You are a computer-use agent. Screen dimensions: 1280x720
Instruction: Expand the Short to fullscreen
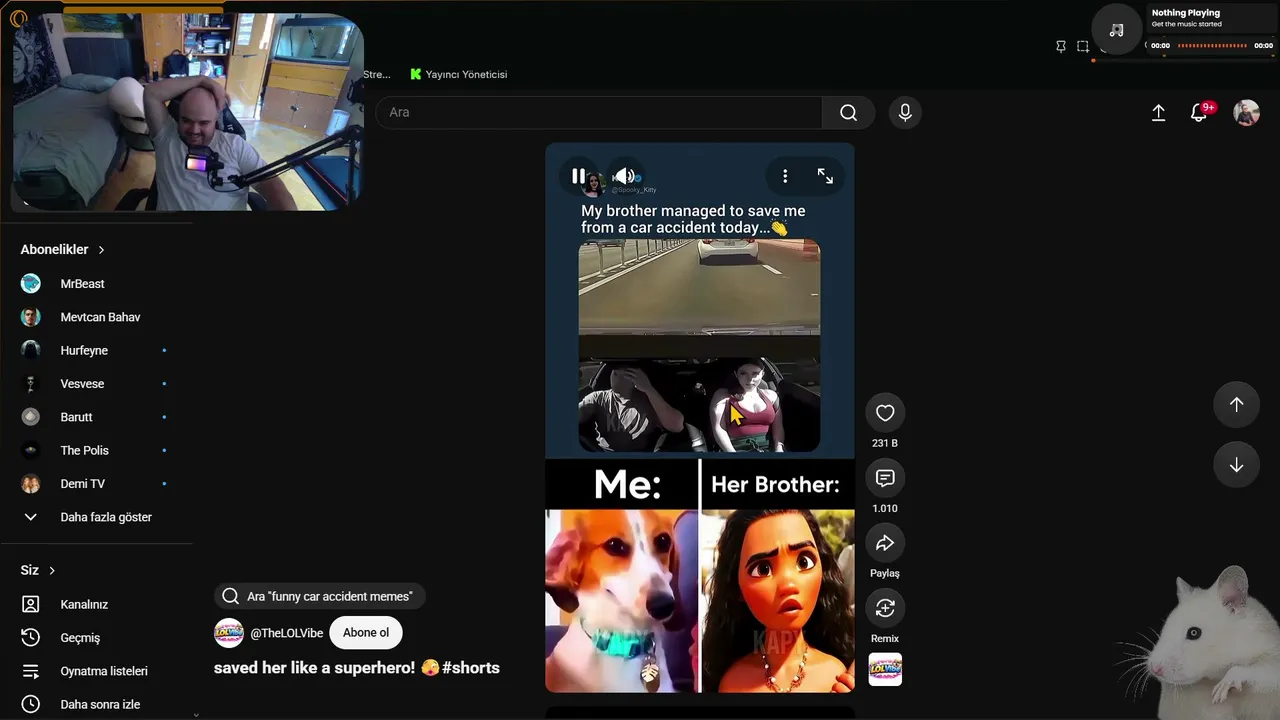point(825,176)
